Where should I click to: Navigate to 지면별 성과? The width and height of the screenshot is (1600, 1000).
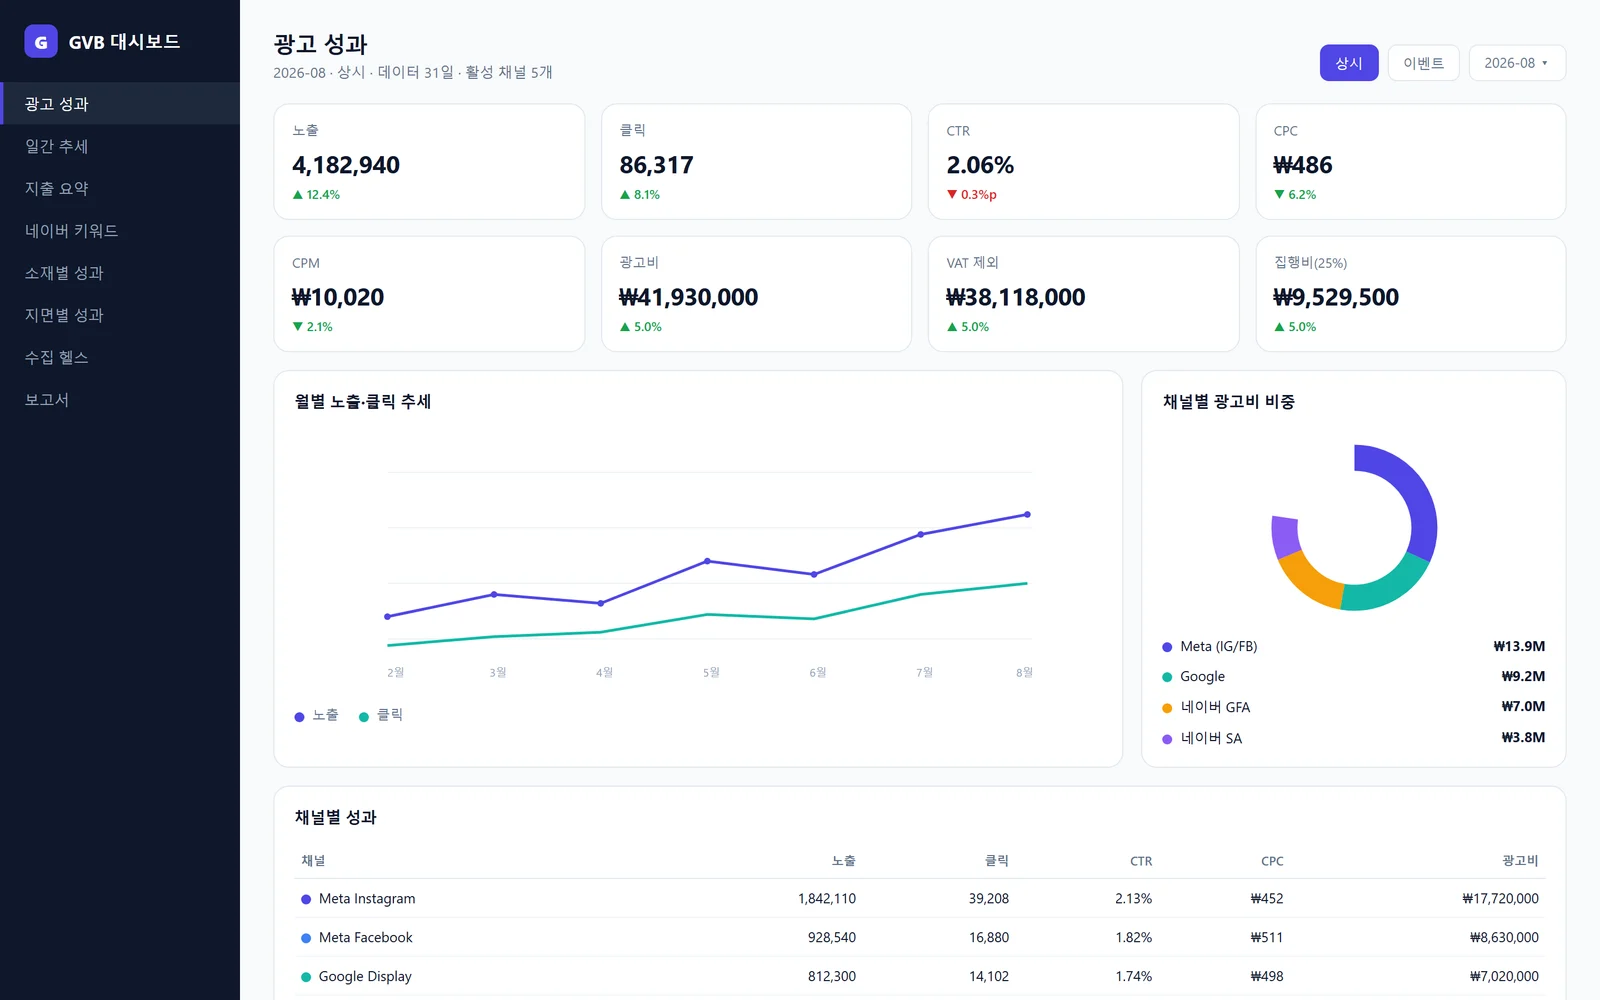pyautogui.click(x=120, y=315)
